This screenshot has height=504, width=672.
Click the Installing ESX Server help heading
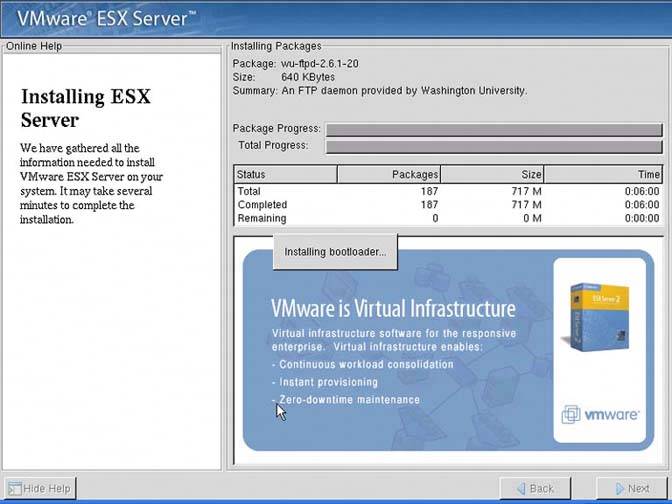coord(85,108)
